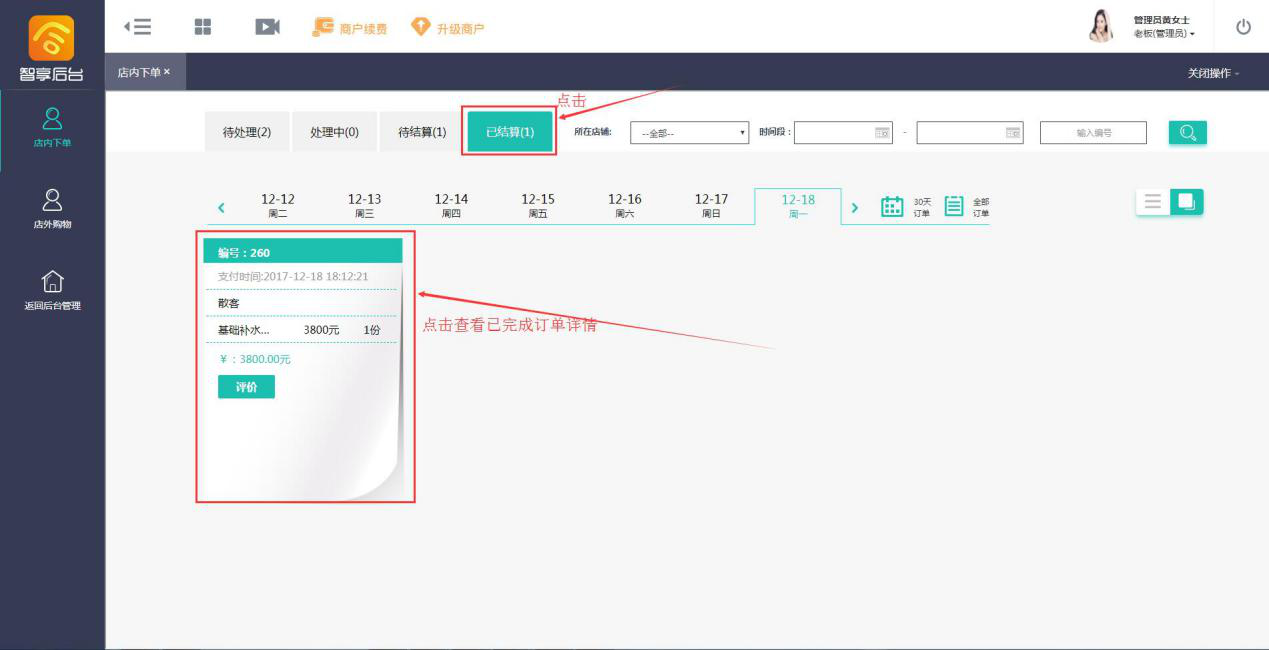Viewport: 1269px width, 650px height.
Task: Open 商户续费 merchant renewal
Action: point(350,28)
